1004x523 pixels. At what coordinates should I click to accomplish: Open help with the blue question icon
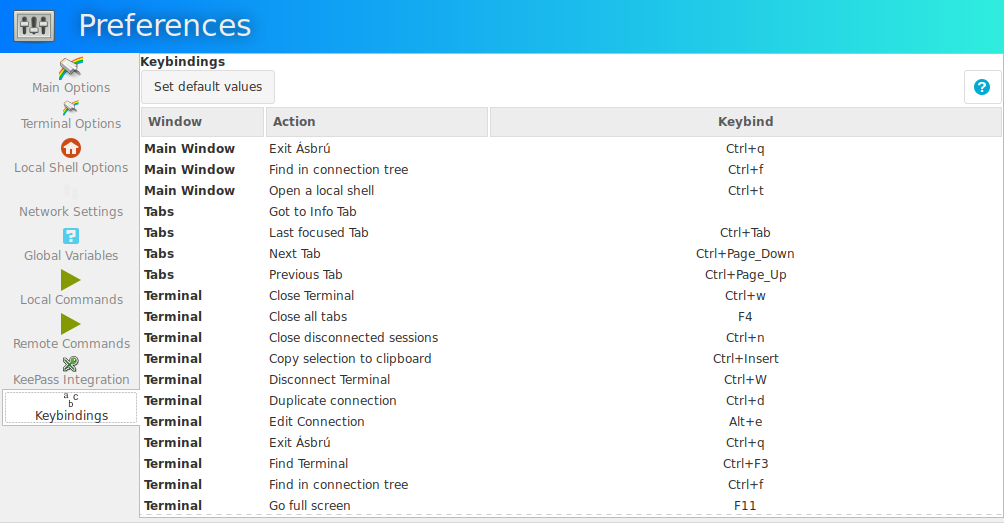coord(982,87)
